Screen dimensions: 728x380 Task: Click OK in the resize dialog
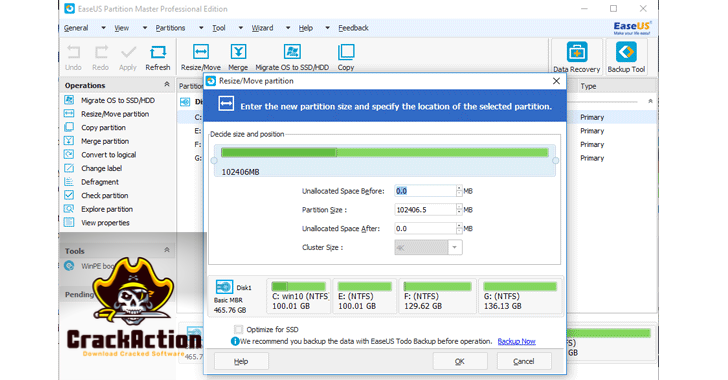click(460, 361)
